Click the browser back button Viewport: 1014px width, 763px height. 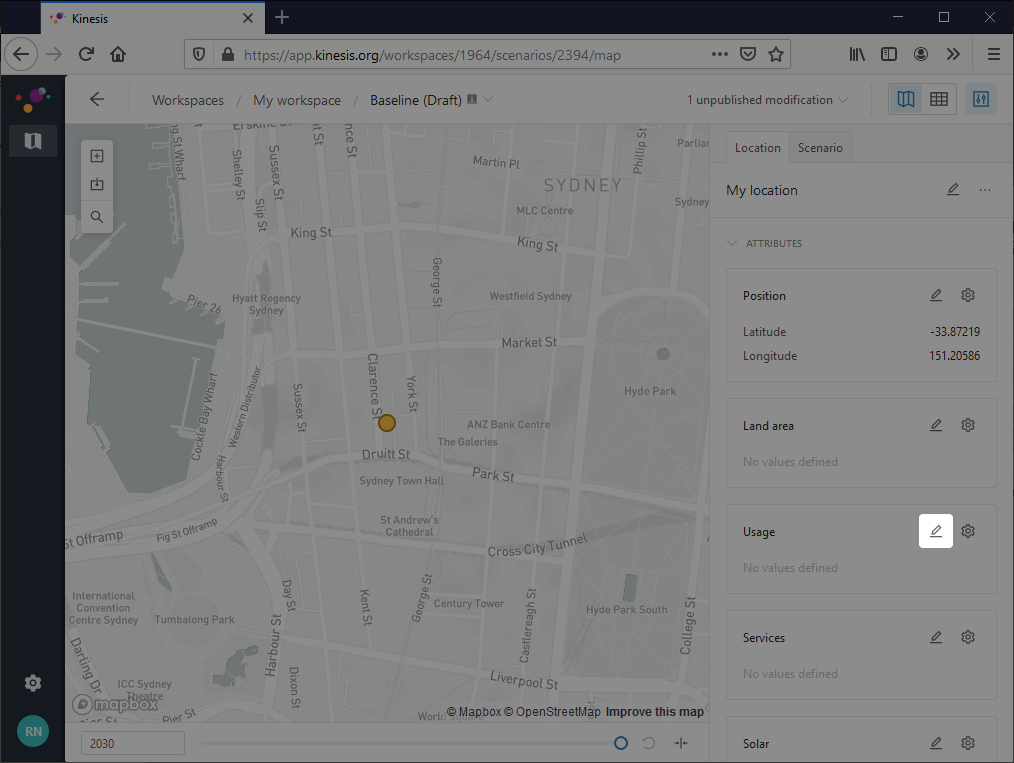pos(21,54)
